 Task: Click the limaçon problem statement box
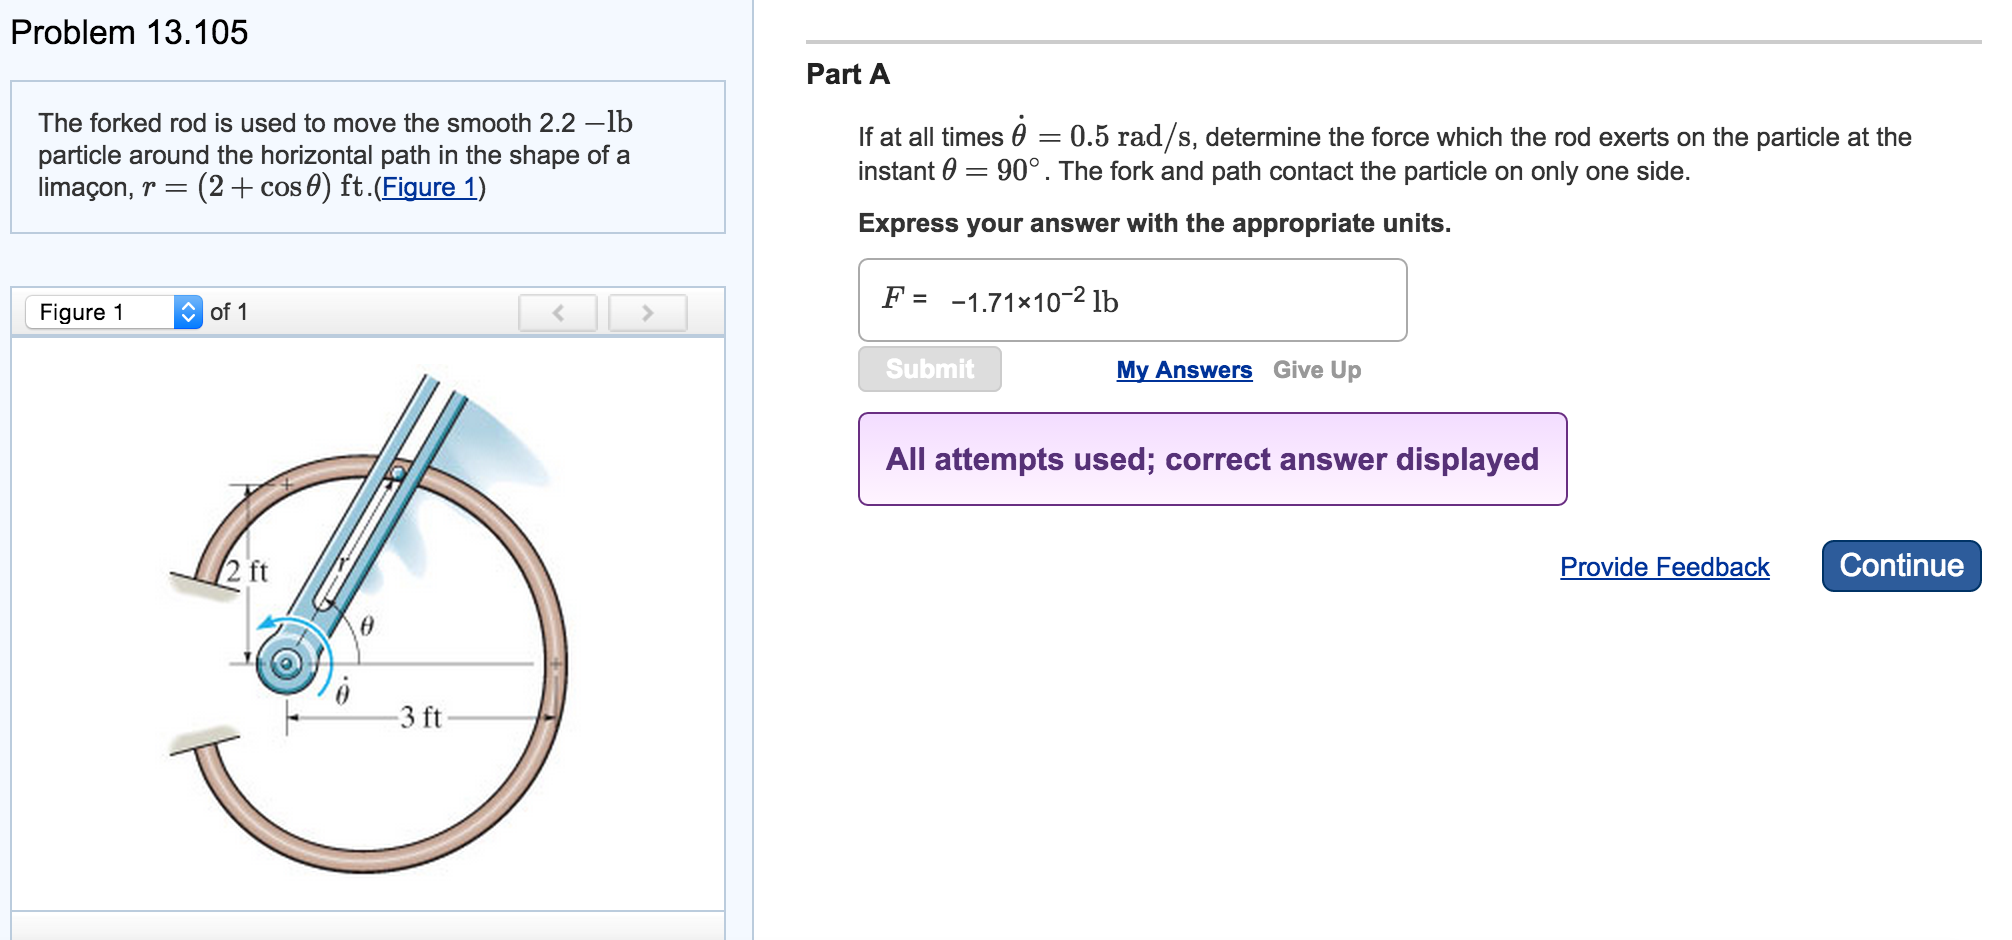pyautogui.click(x=367, y=157)
